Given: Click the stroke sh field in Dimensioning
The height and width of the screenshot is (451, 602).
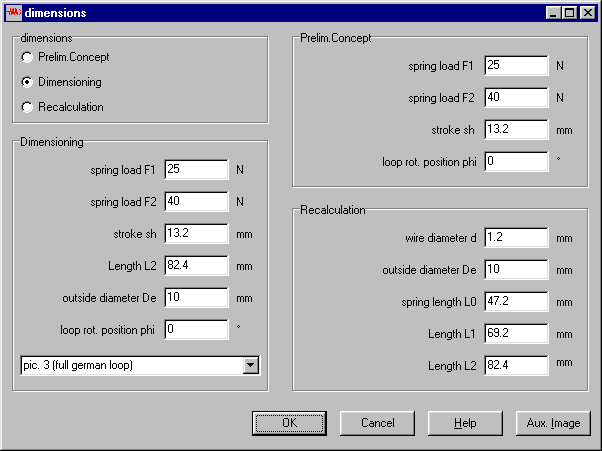Looking at the screenshot, I should (197, 234).
